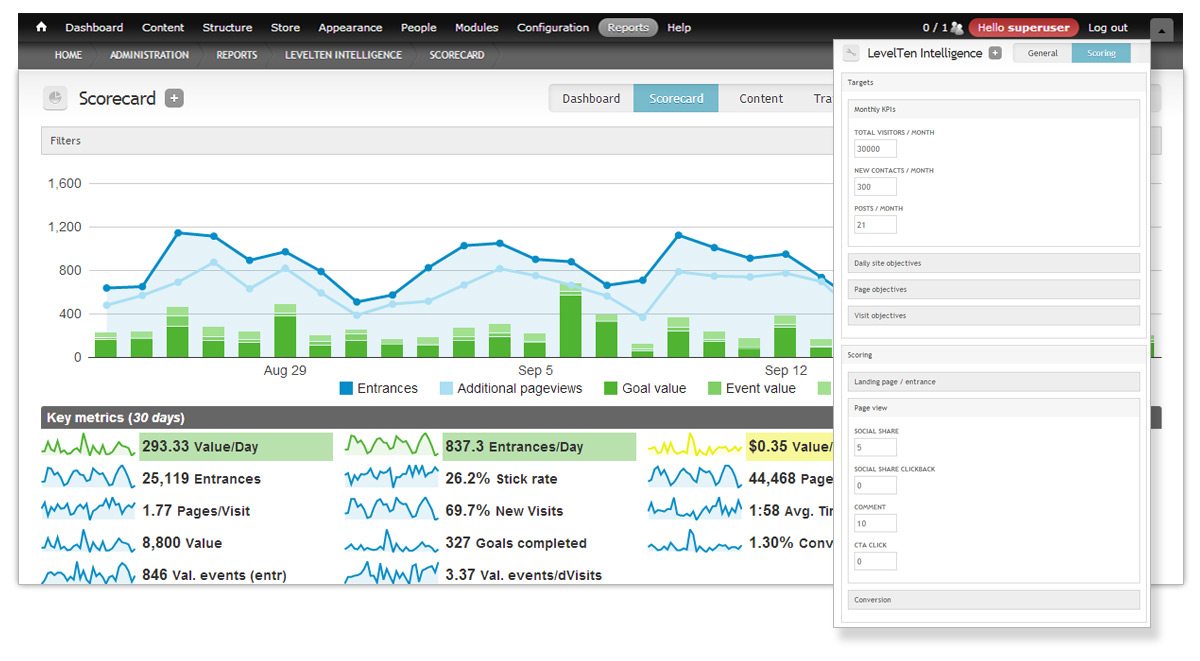Open the Store menu item

(x=285, y=28)
